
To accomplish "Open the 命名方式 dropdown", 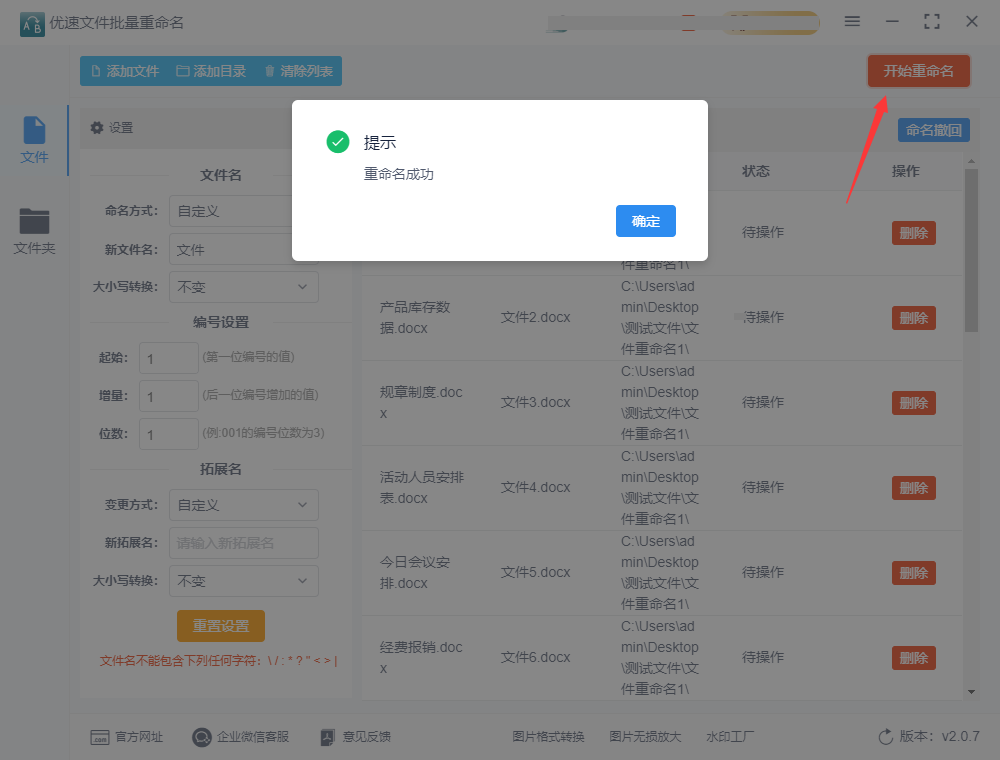I will 243,211.
